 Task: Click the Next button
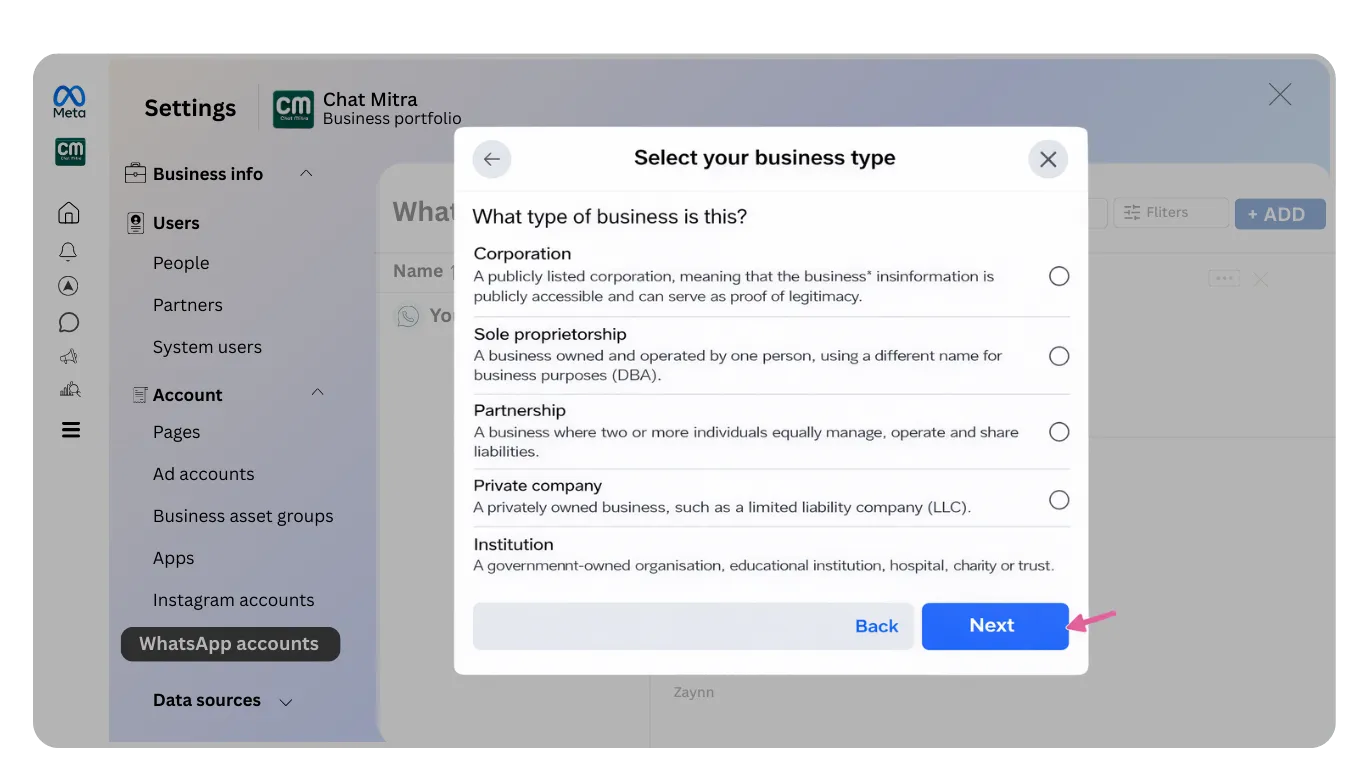(x=992, y=625)
